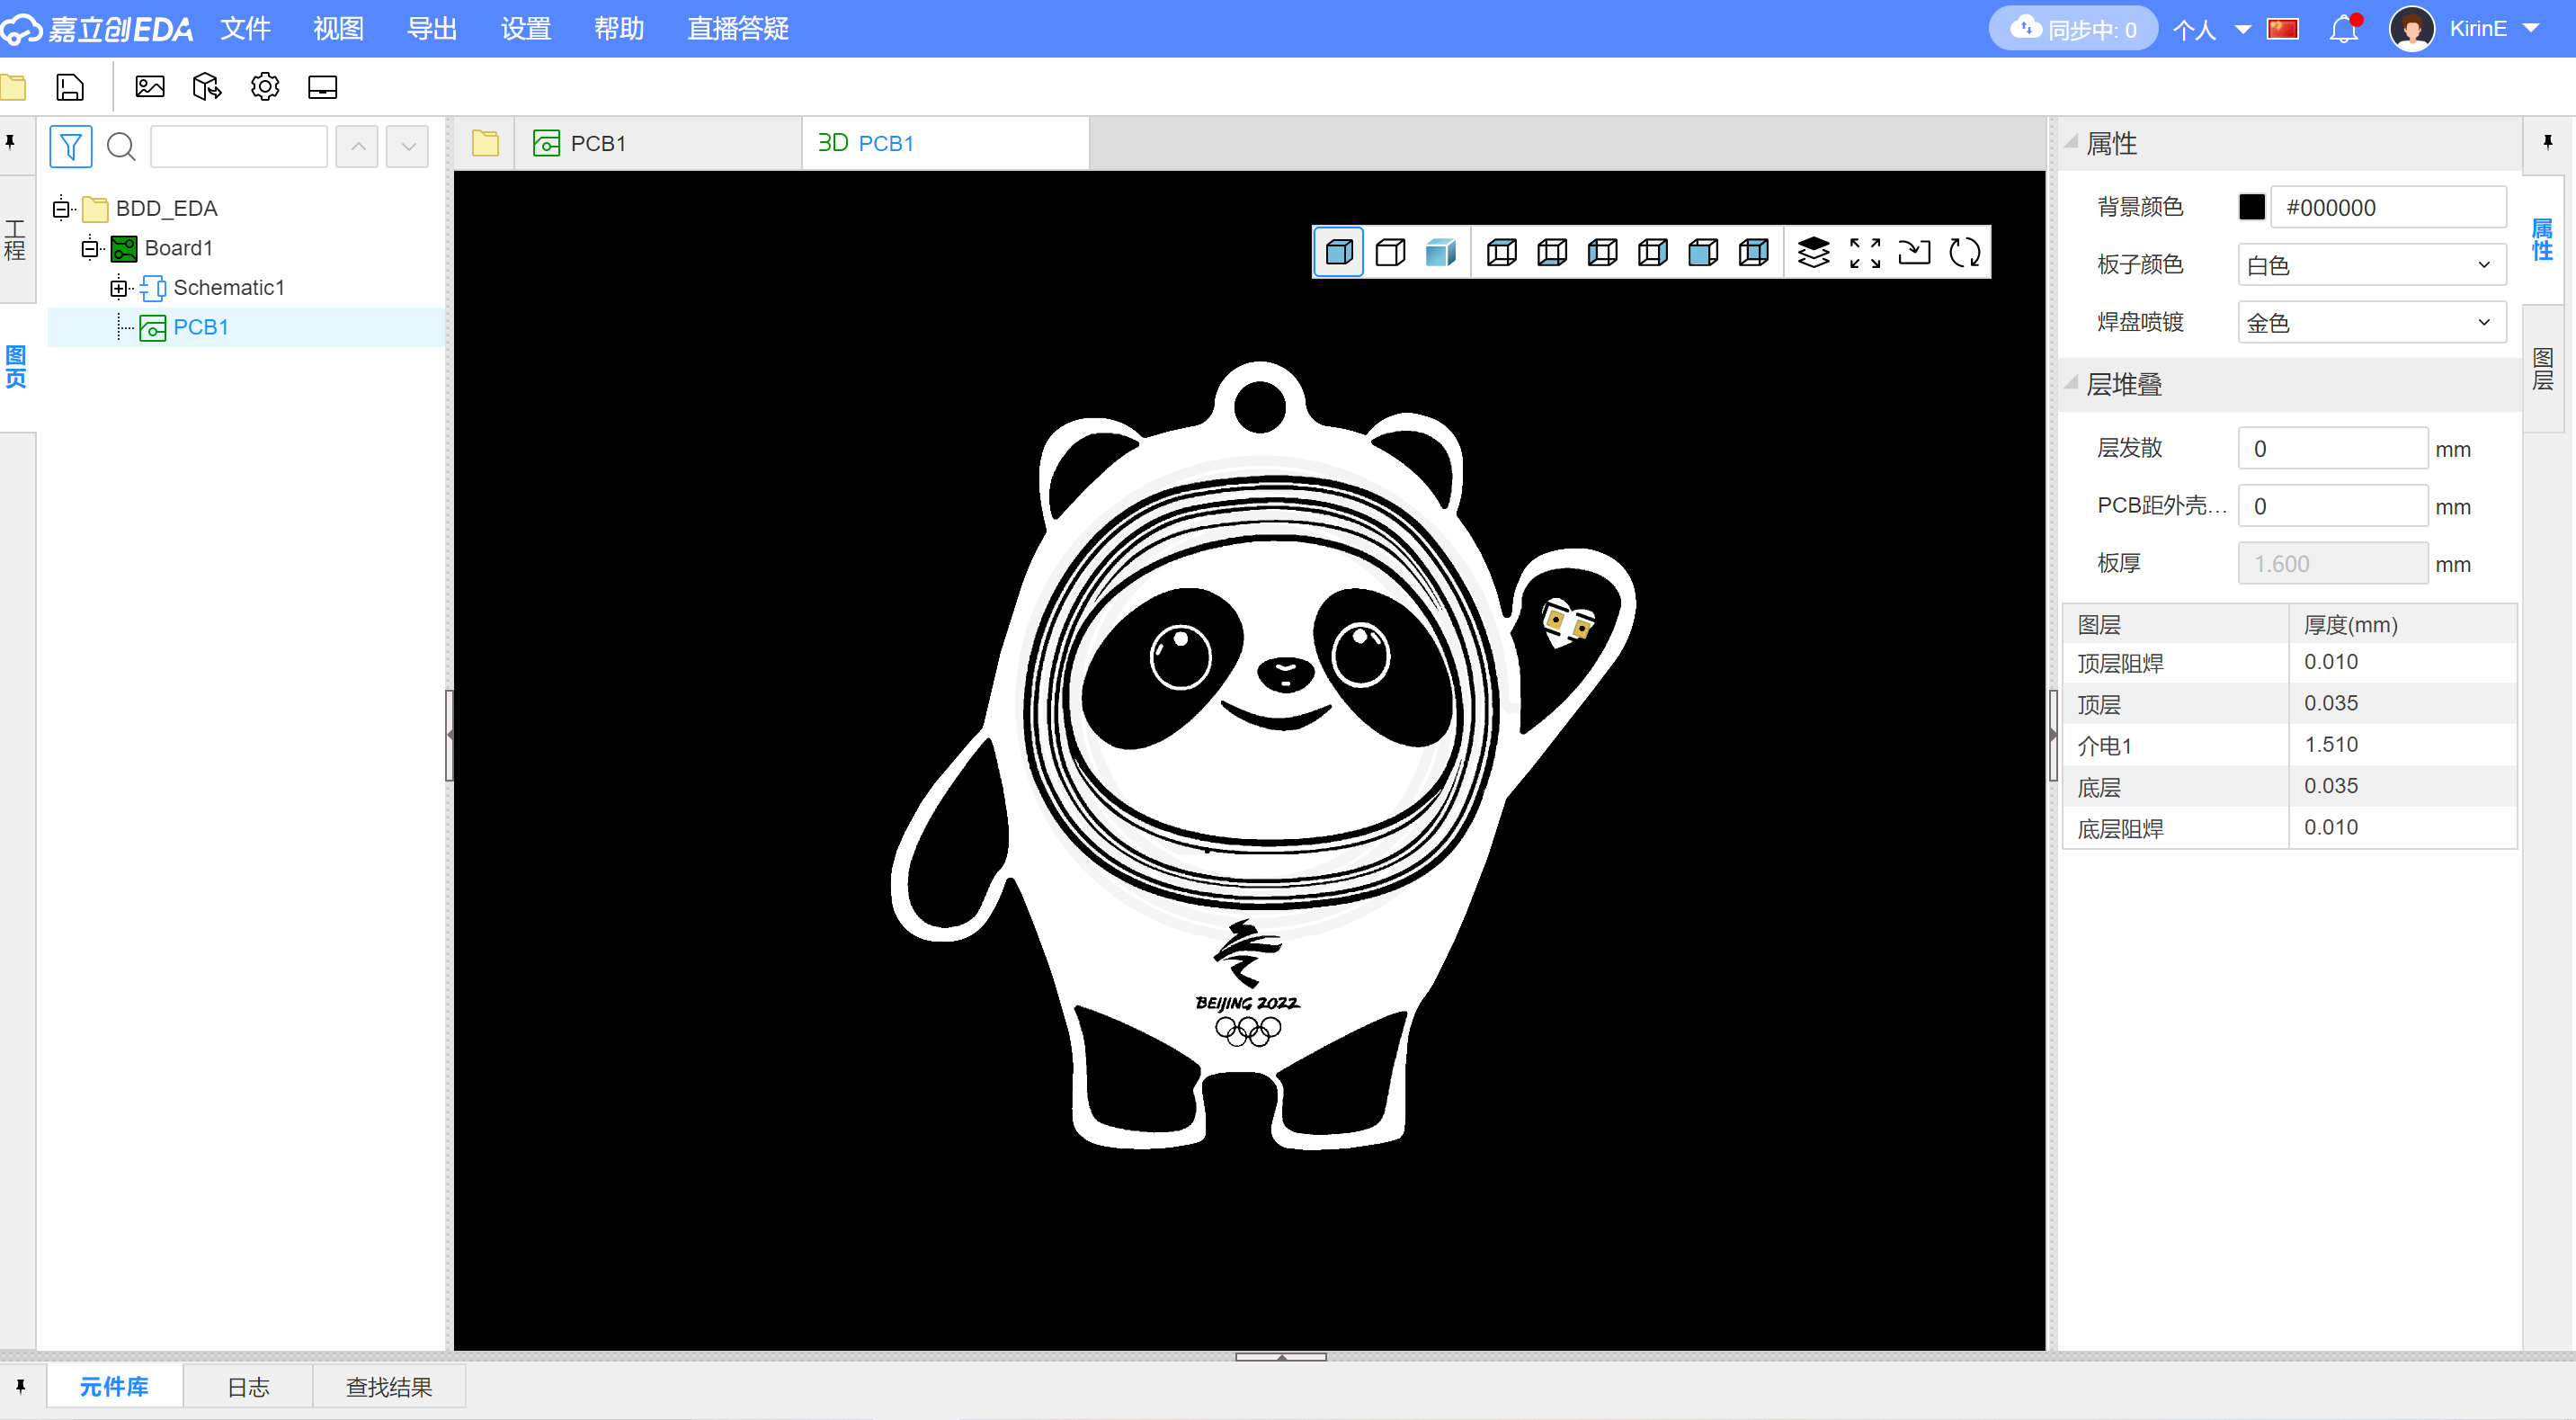Viewport: 2576px width, 1420px height.
Task: Open the 工程 side tab
Action: coord(15,240)
